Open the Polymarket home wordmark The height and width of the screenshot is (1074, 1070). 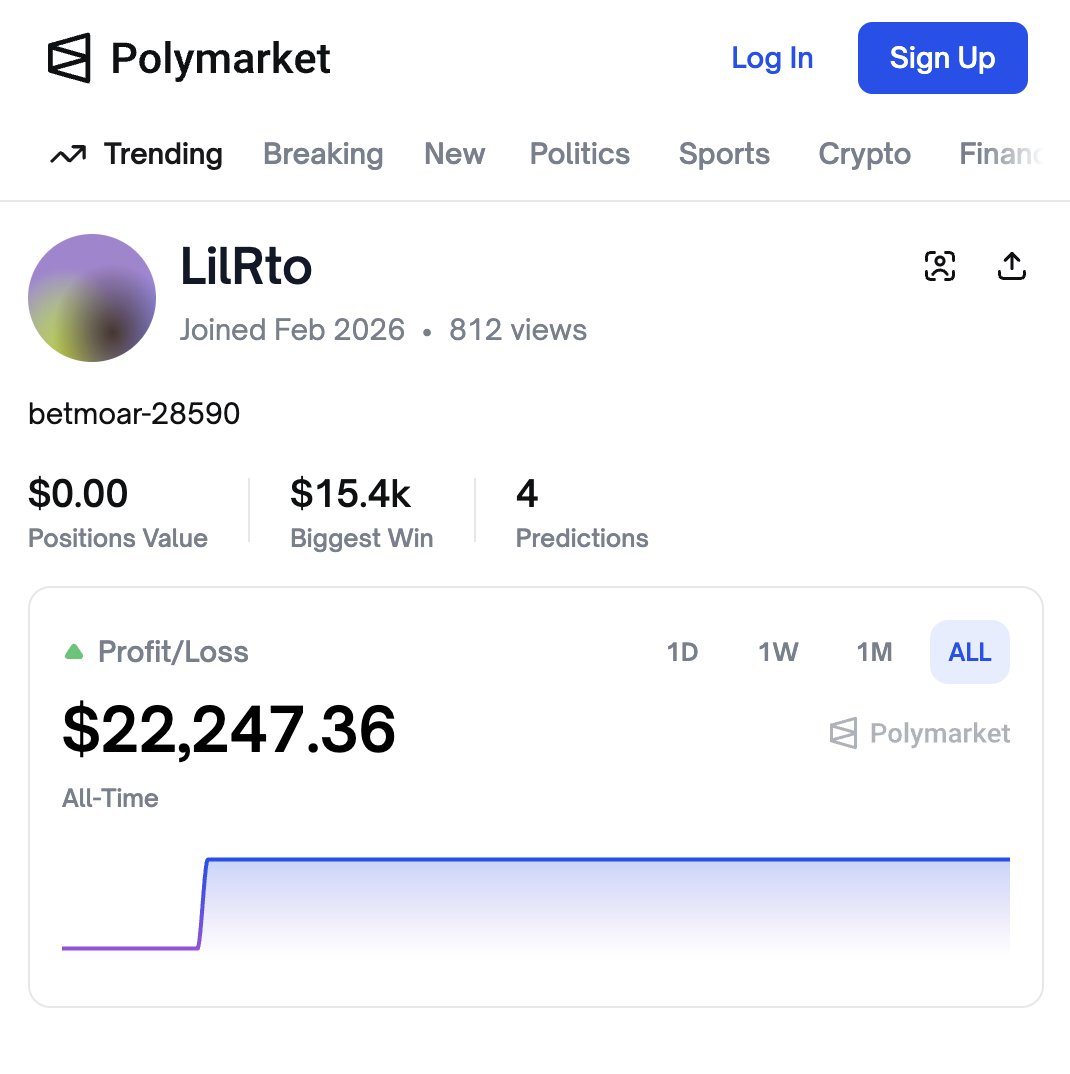(x=221, y=58)
